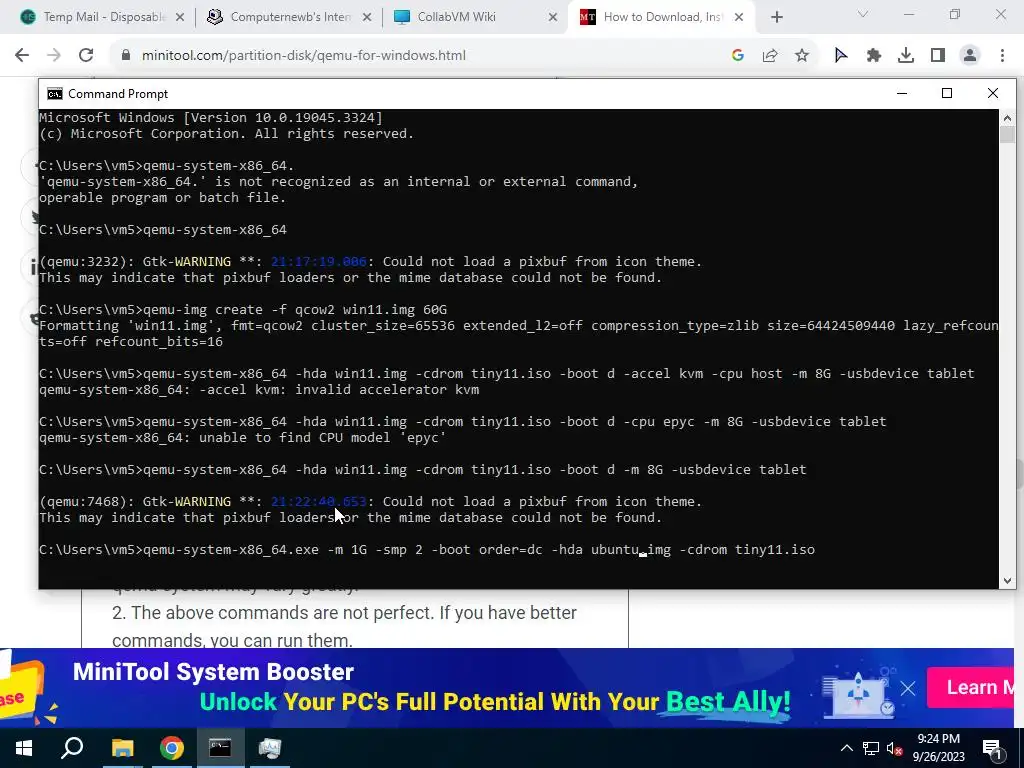Click the site lock icon
1024x768 pixels.
coord(126,56)
